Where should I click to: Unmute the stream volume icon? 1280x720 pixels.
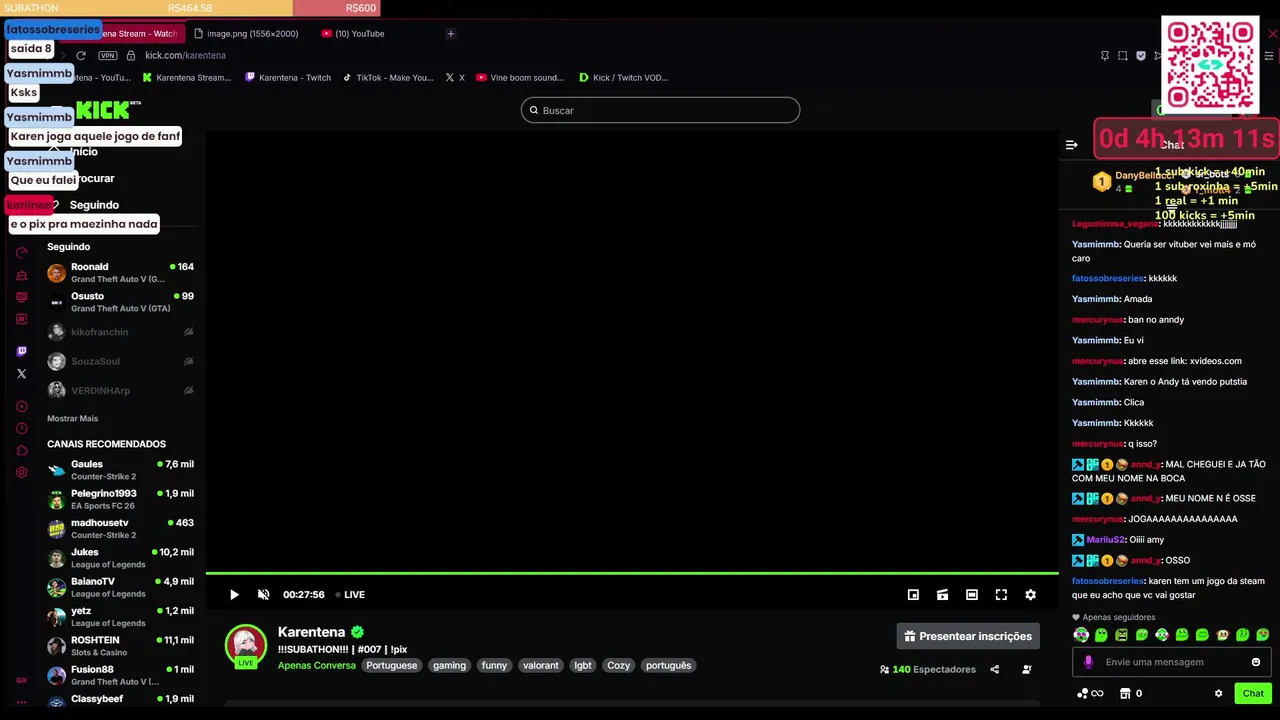263,595
